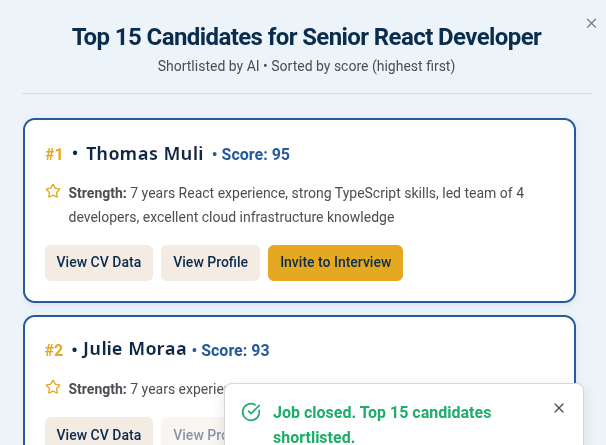Invite Thomas Muli to Interview
Image resolution: width=606 pixels, height=445 pixels.
pos(335,263)
